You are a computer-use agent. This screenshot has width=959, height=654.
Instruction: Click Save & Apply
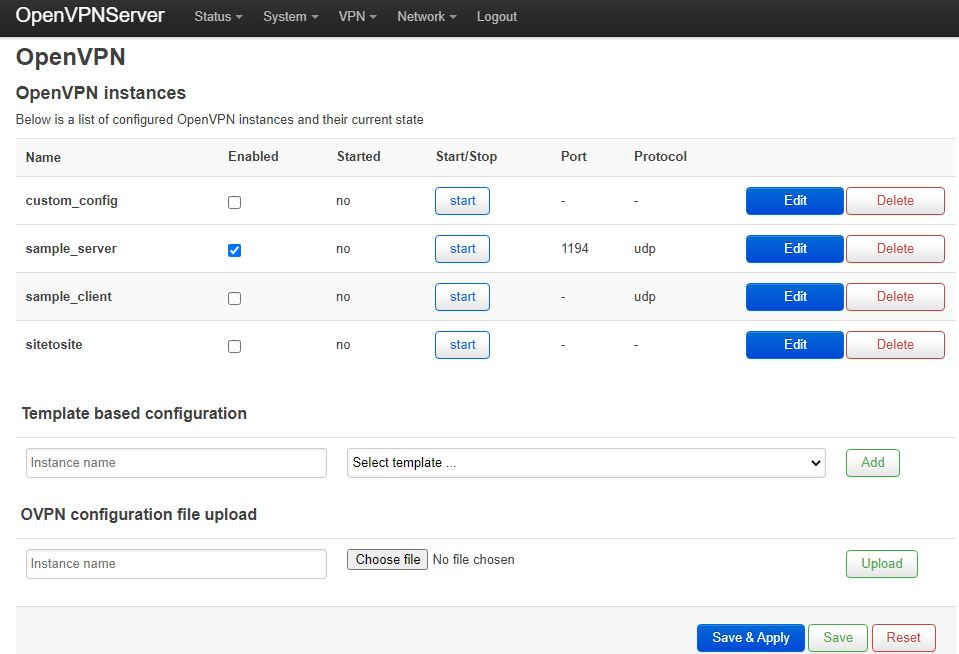coord(750,637)
